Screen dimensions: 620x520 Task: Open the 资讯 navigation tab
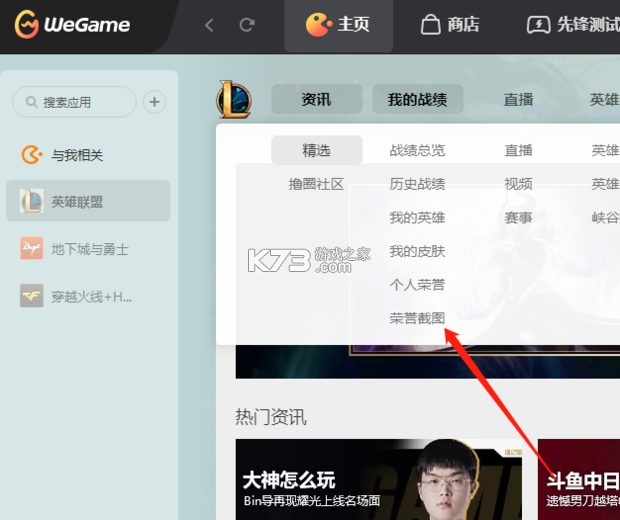click(x=316, y=99)
